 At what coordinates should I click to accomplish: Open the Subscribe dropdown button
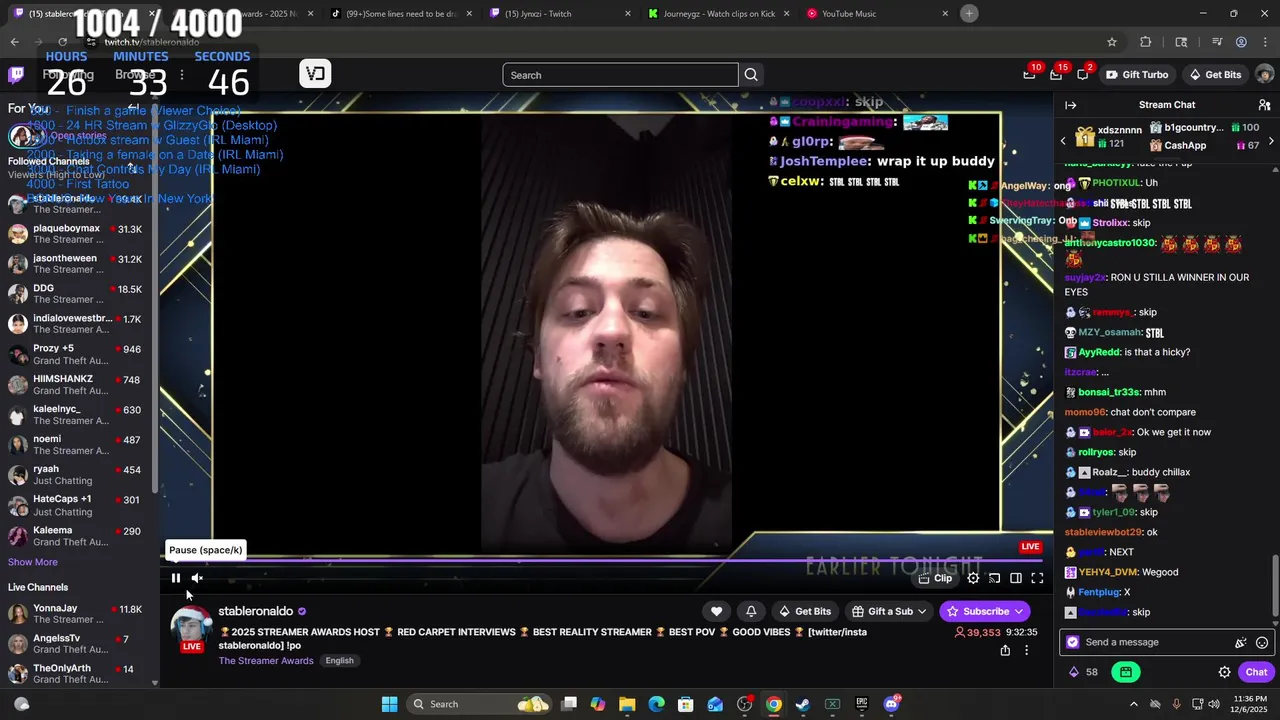coord(985,611)
